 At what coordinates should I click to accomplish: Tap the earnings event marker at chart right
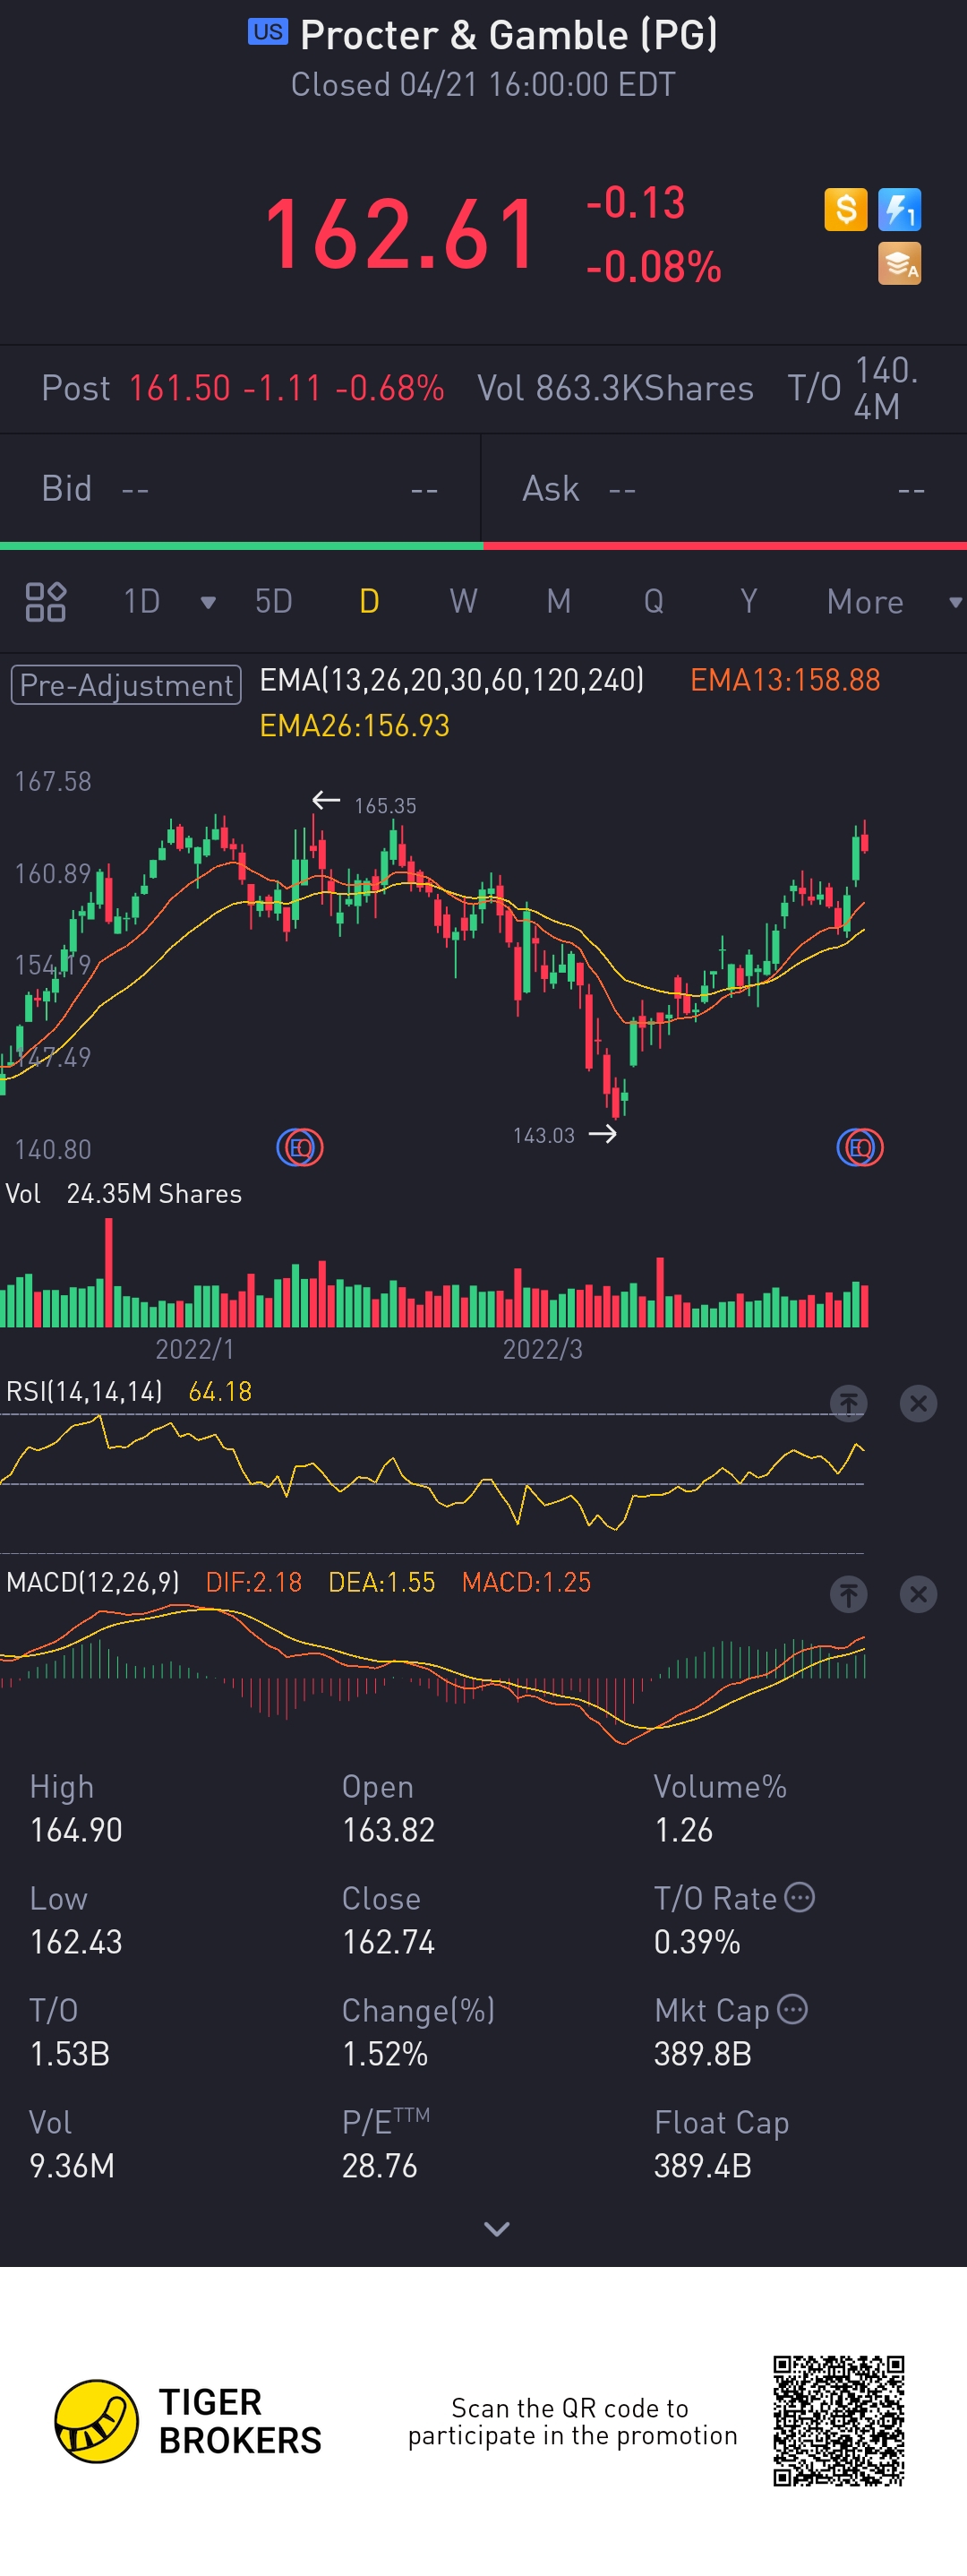(x=860, y=1147)
